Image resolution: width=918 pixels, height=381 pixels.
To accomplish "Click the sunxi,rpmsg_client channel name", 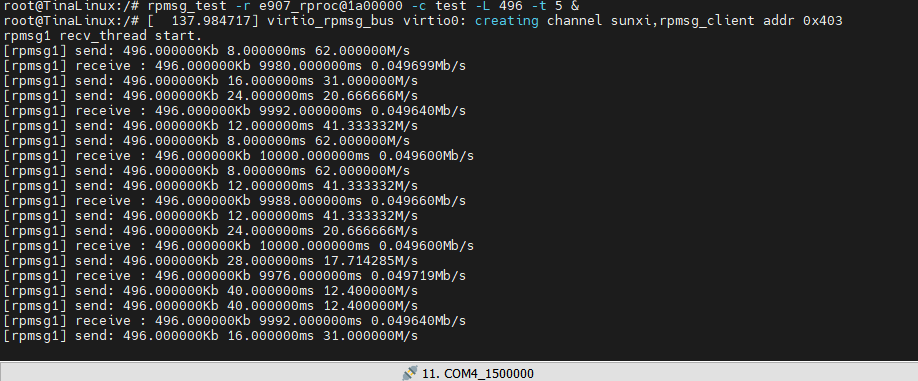I will point(682,22).
